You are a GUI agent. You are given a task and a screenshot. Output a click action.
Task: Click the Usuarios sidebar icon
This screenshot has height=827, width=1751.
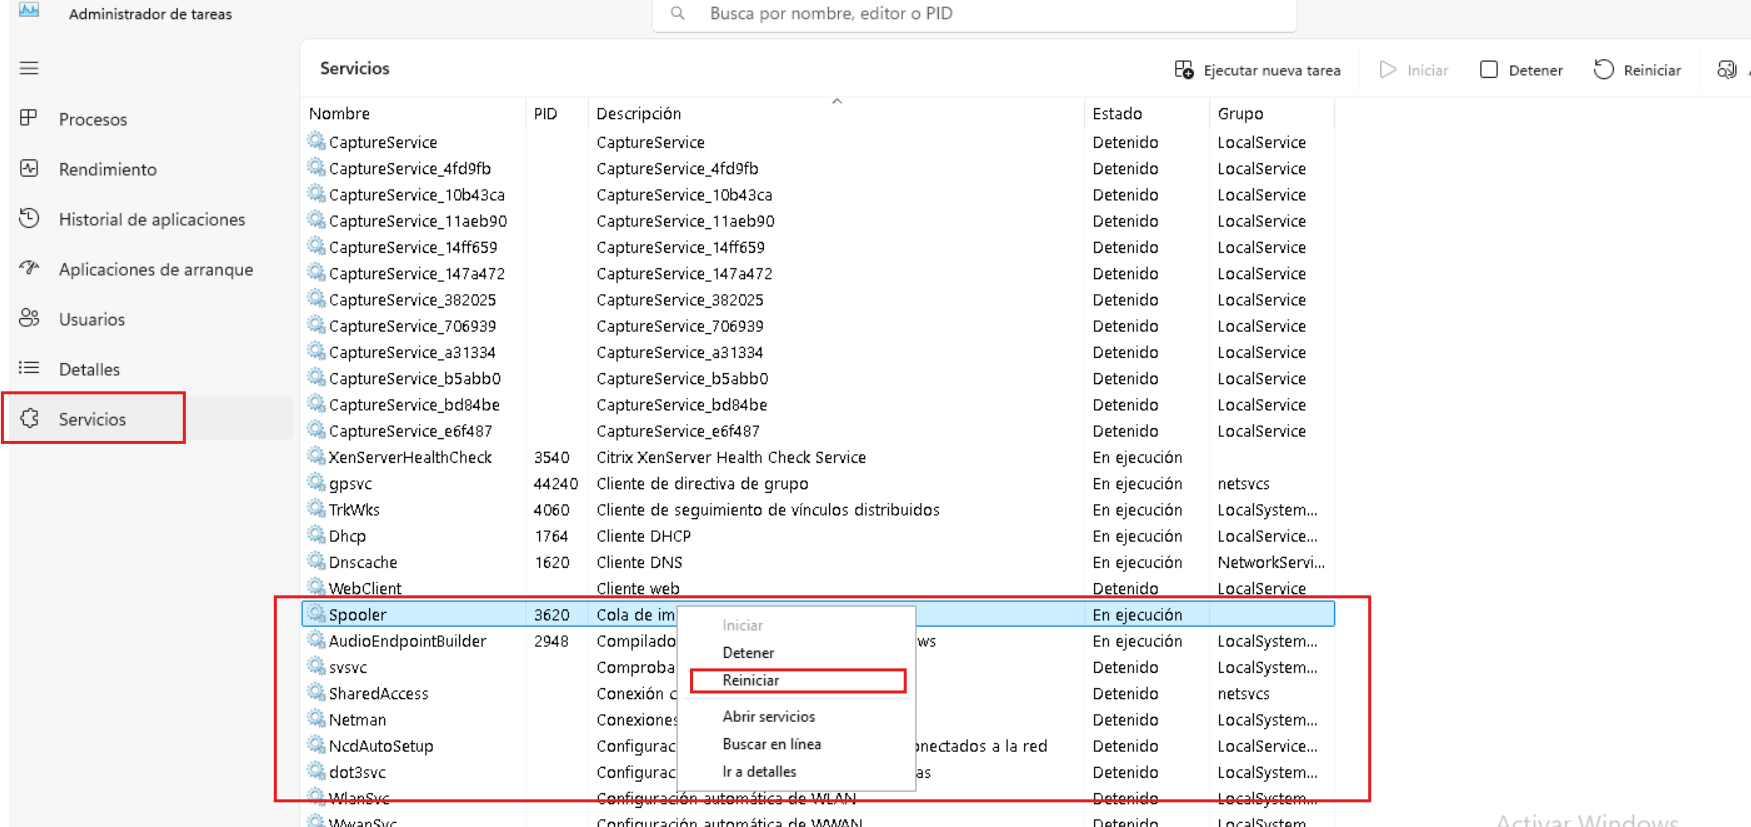[29, 318]
